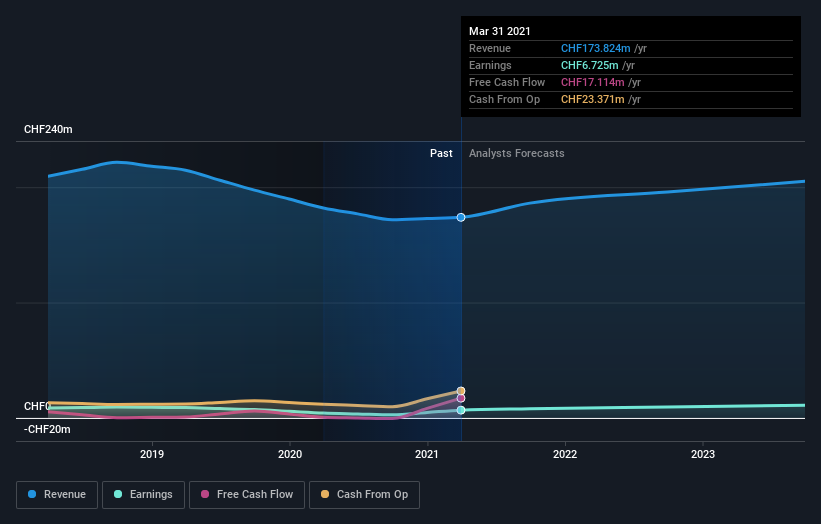The height and width of the screenshot is (524, 821).
Task: Toggle the Free Cash Flow legend series
Action: tap(247, 495)
